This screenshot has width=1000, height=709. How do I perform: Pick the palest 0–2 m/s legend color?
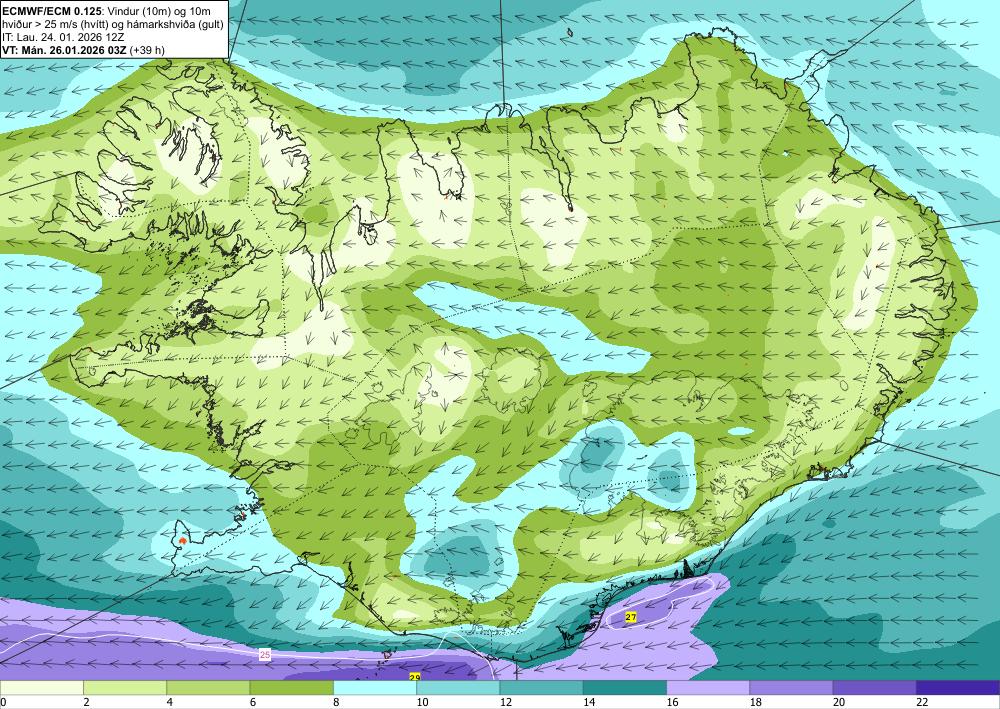click(41, 687)
